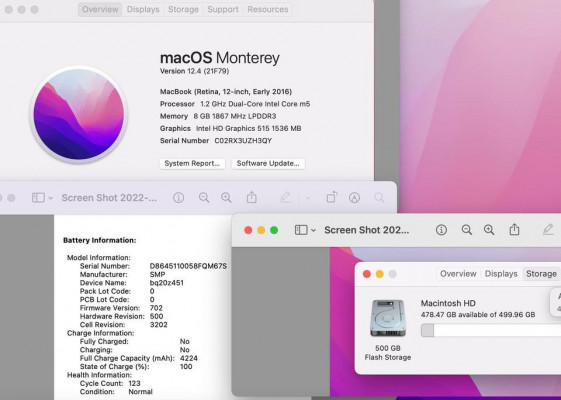Click the macOS Monterey logo image
Viewport: 561px width, 400px height.
click(x=79, y=114)
